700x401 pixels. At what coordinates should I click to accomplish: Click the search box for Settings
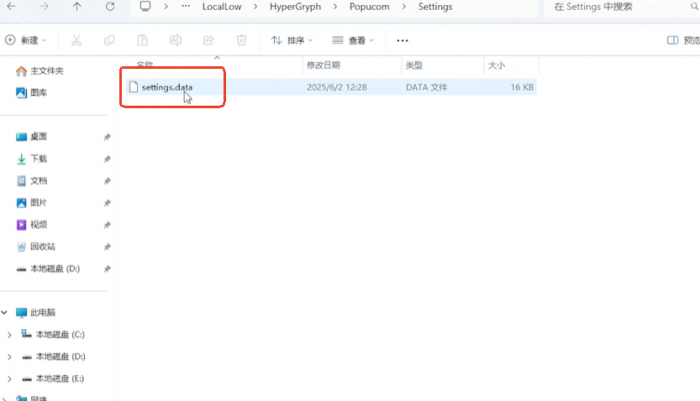(620, 7)
